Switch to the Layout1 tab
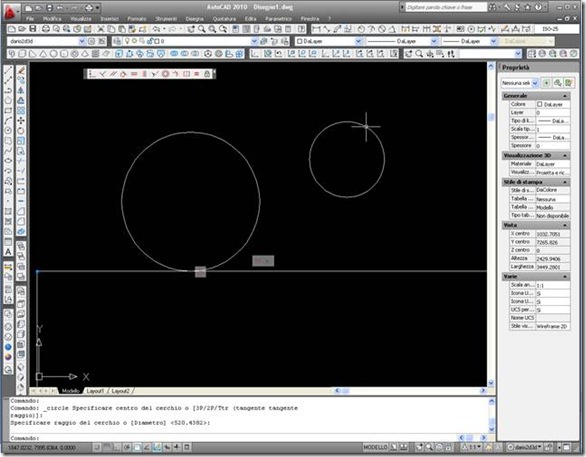The width and height of the screenshot is (586, 457). [x=95, y=391]
